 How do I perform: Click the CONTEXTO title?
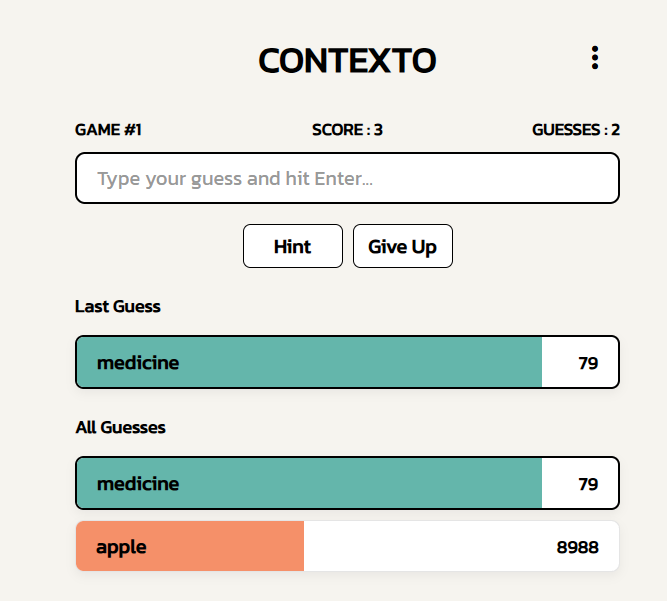point(347,60)
